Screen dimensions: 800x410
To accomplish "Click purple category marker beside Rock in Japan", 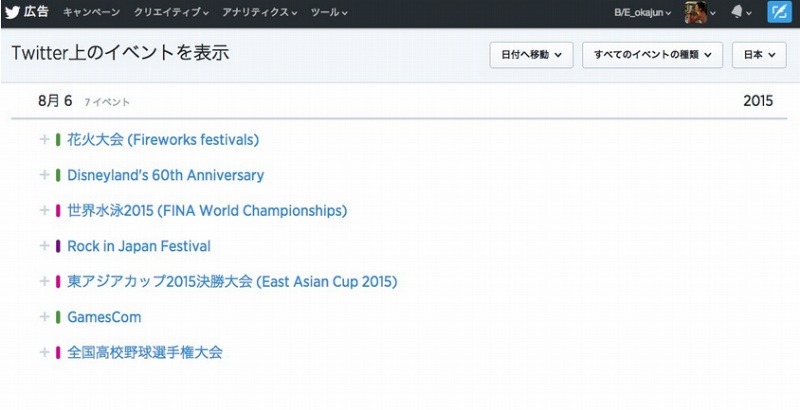I will (58, 246).
